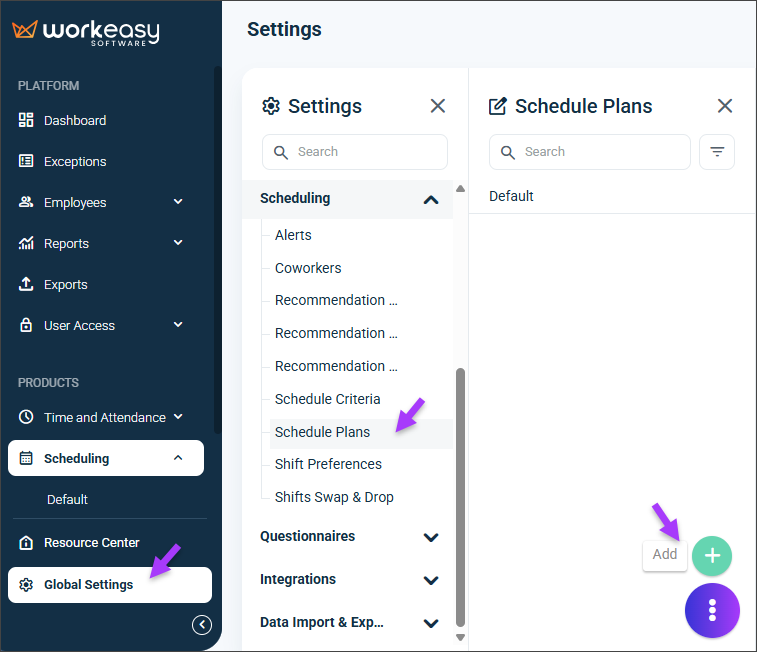This screenshot has height=652, width=757.
Task: Select Shift Preferences in Scheduling settings
Action: point(328,464)
